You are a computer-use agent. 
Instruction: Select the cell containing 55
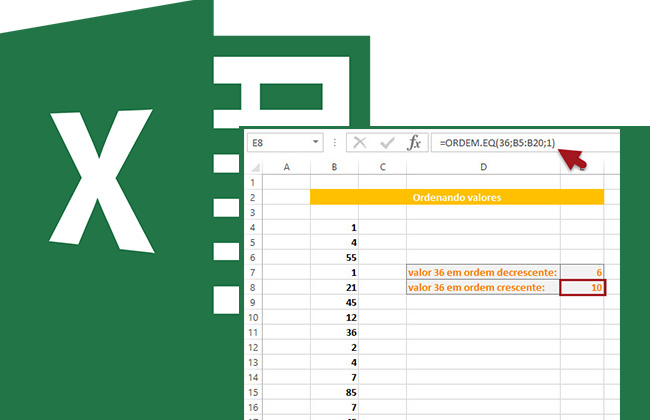(x=334, y=257)
